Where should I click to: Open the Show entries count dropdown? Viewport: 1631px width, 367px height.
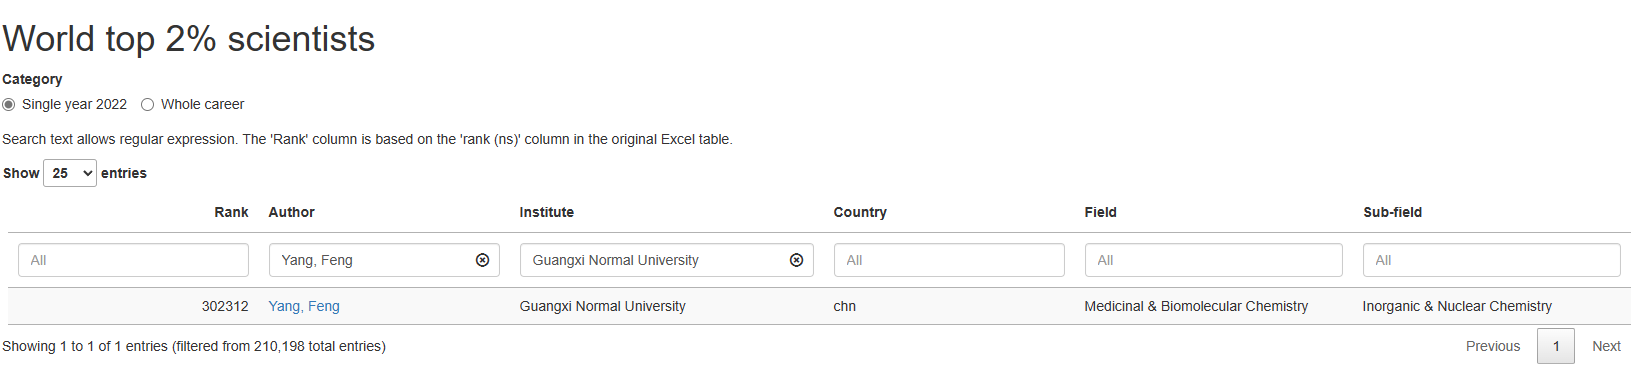pyautogui.click(x=70, y=173)
